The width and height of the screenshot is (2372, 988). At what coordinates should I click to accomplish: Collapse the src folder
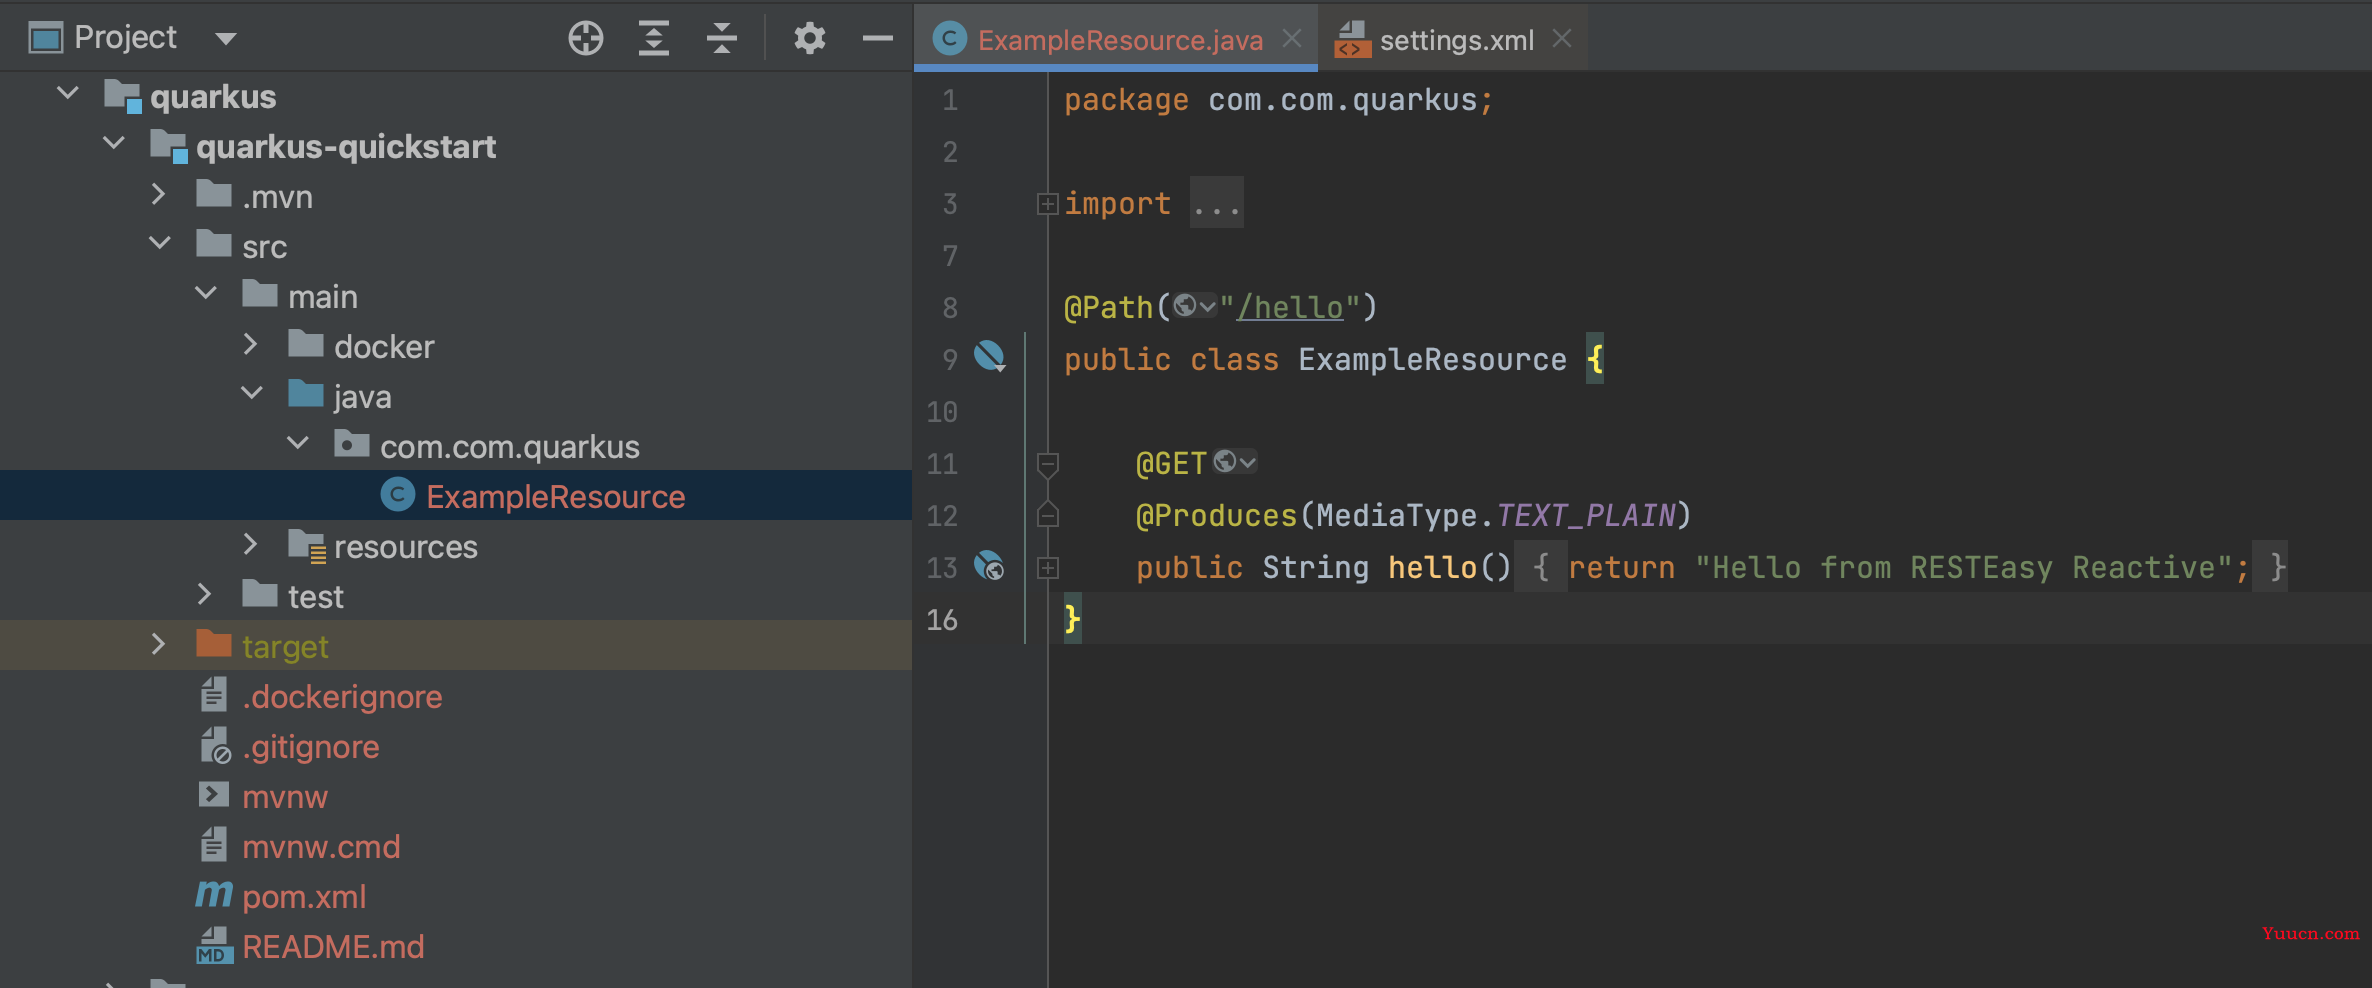pyautogui.click(x=160, y=244)
